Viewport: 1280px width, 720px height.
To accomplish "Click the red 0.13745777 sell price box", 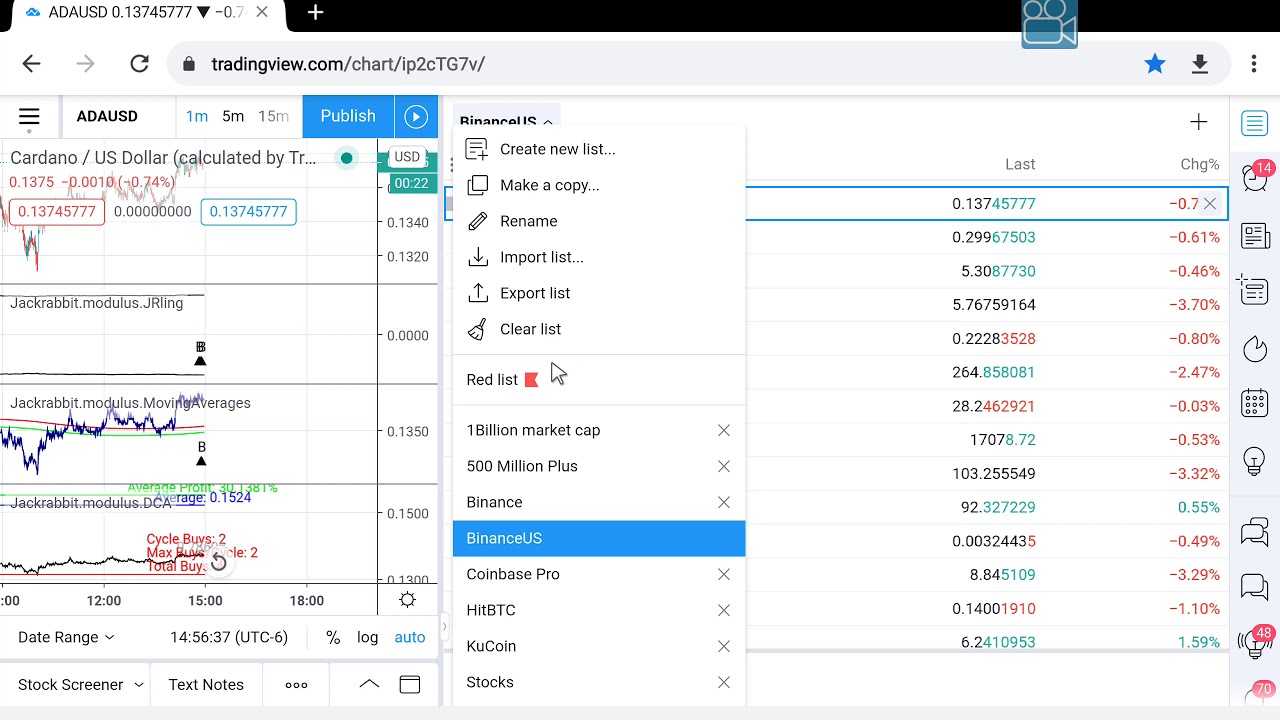I will tap(57, 212).
